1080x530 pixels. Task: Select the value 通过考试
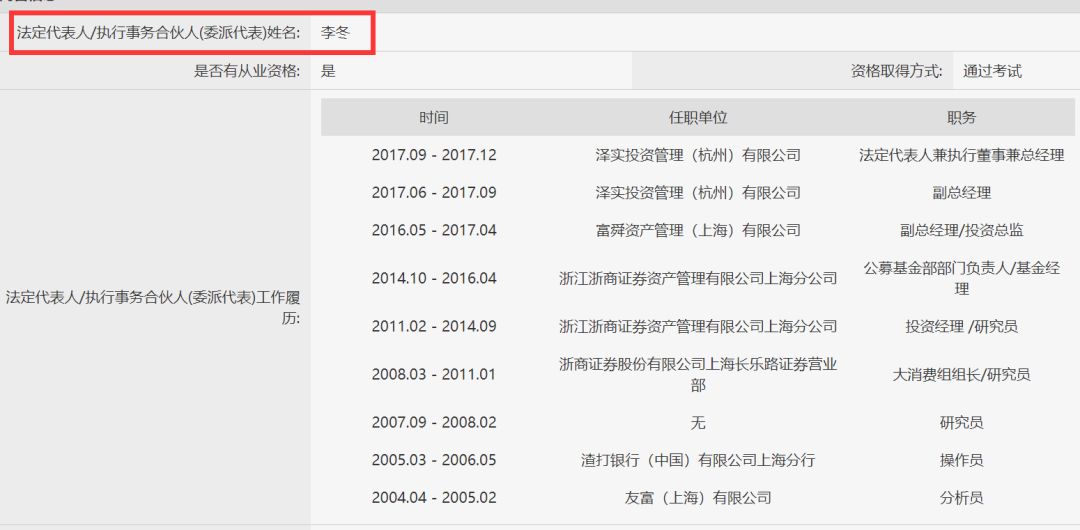993,70
